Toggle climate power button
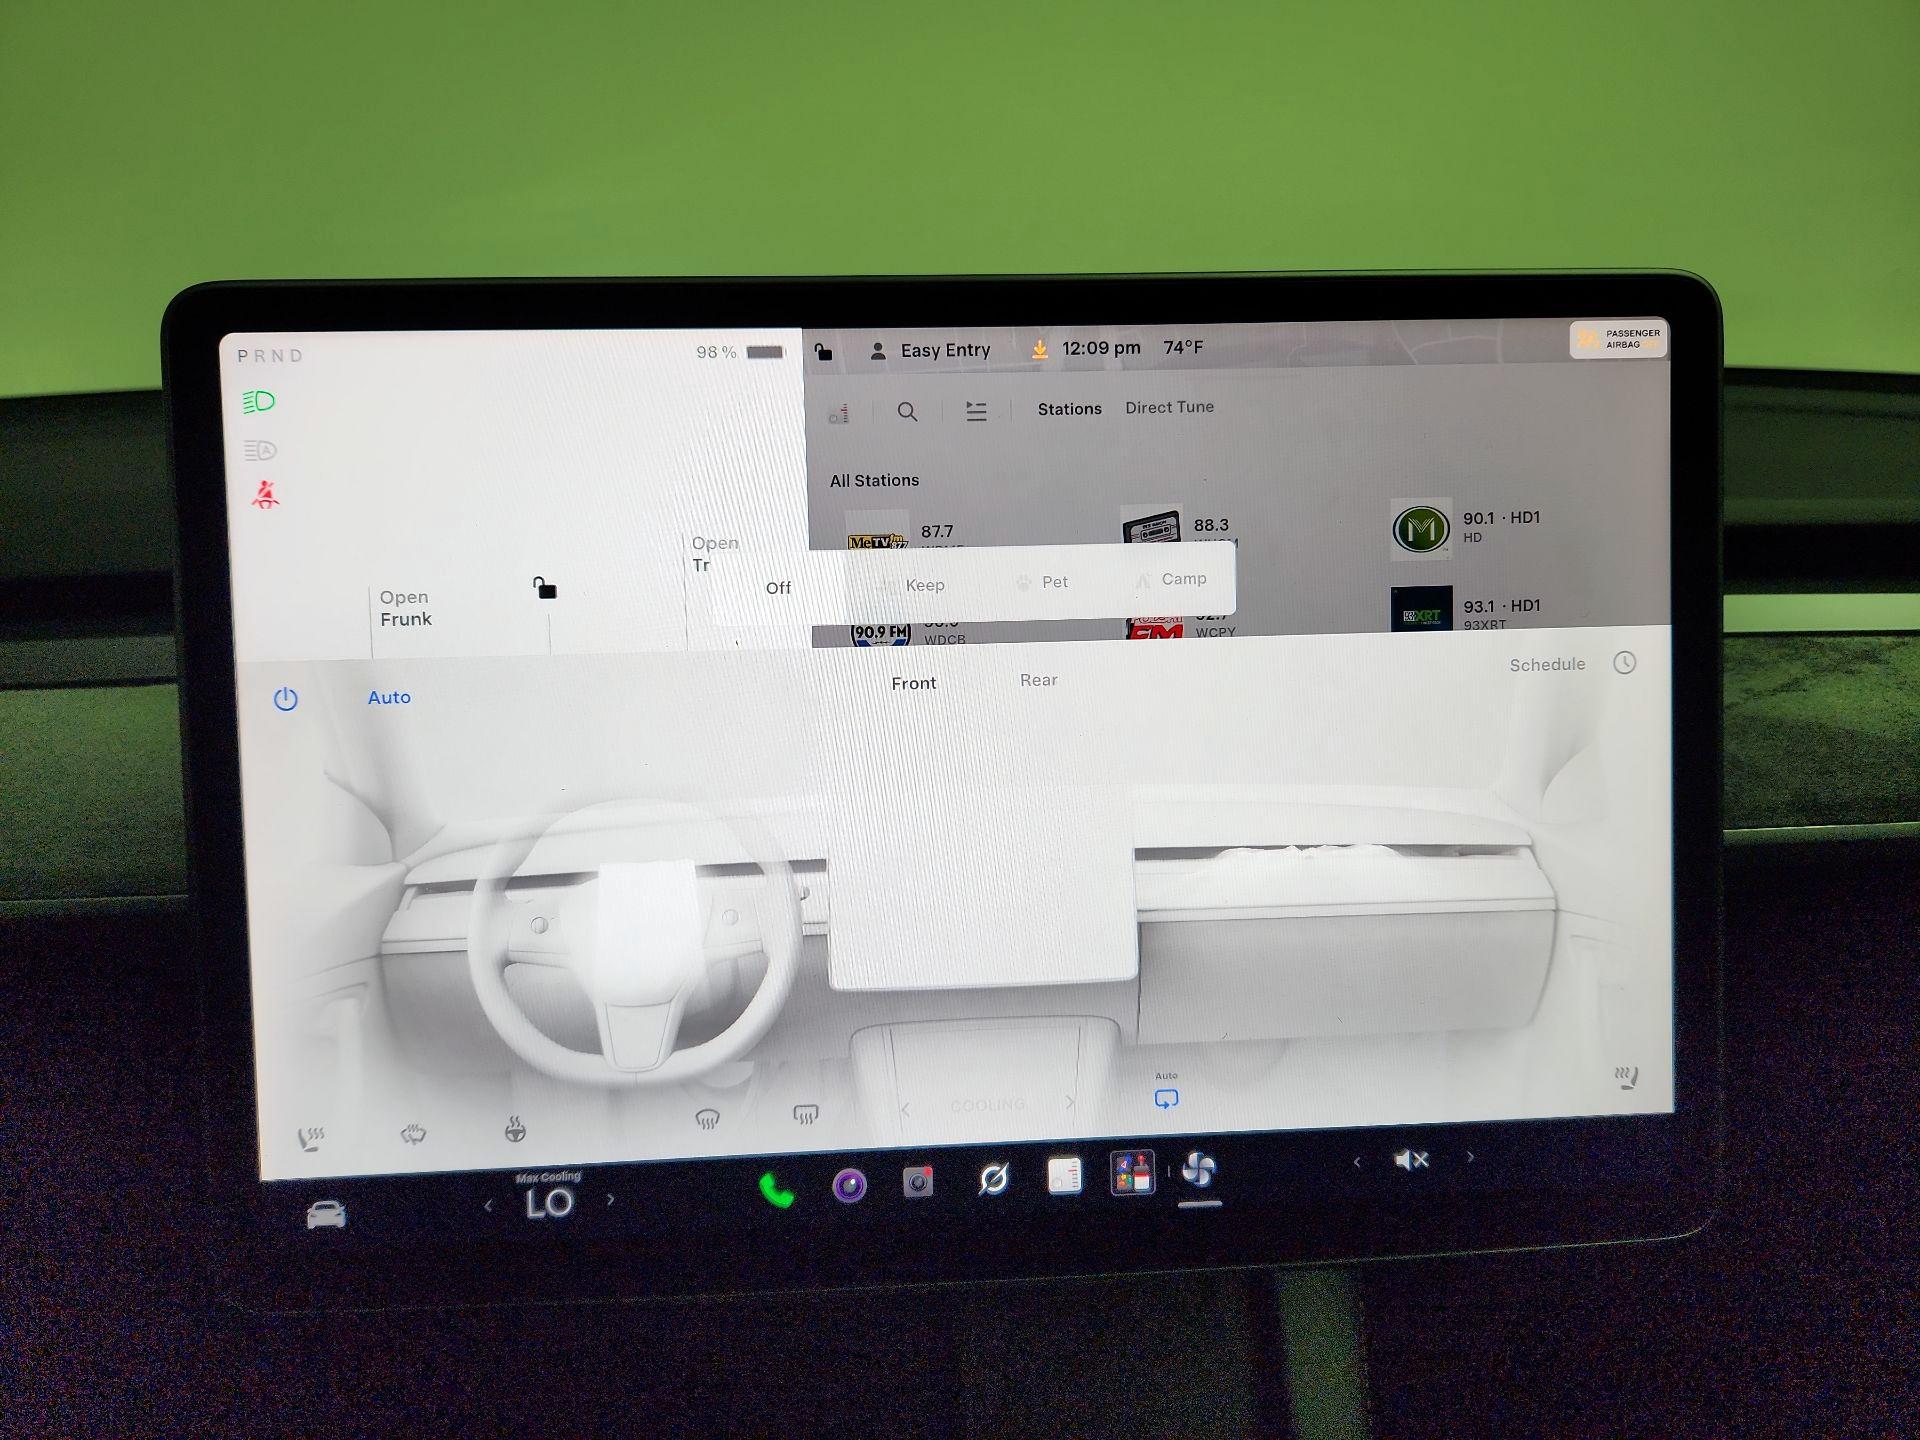Image resolution: width=1920 pixels, height=1440 pixels. coord(286,699)
